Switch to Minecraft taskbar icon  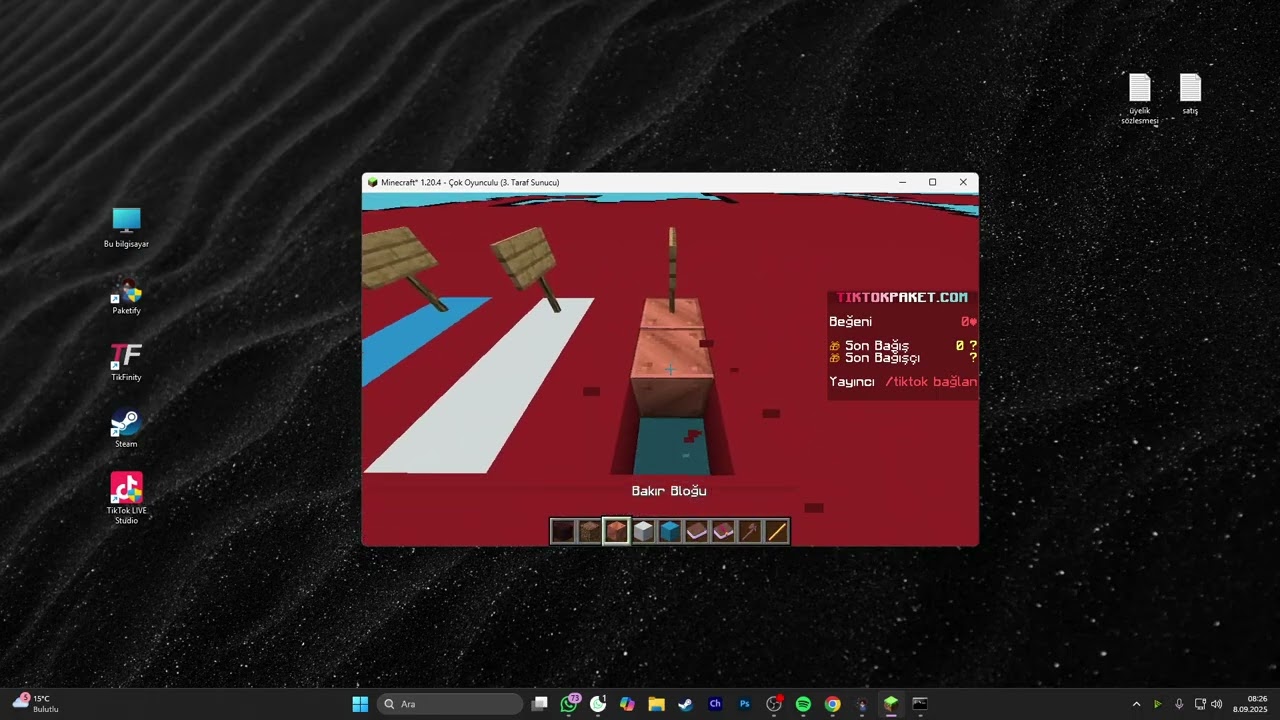891,704
